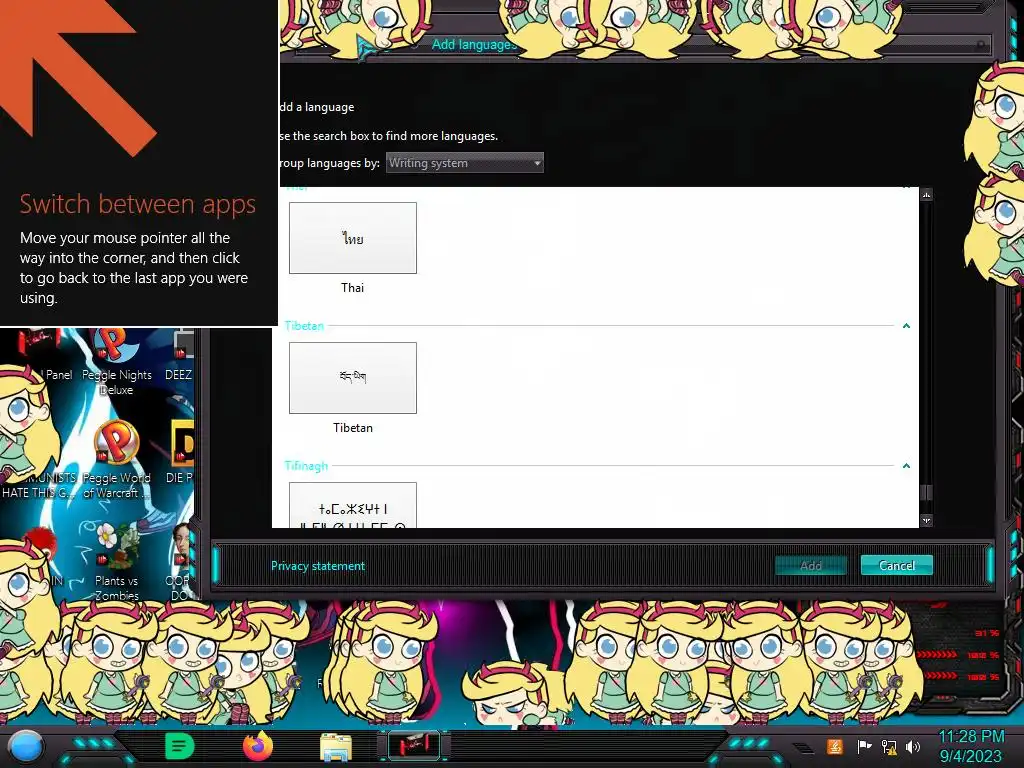Screen dimensions: 1024x768
Task: Open the Group languages by dropdown
Action: pyautogui.click(x=464, y=163)
